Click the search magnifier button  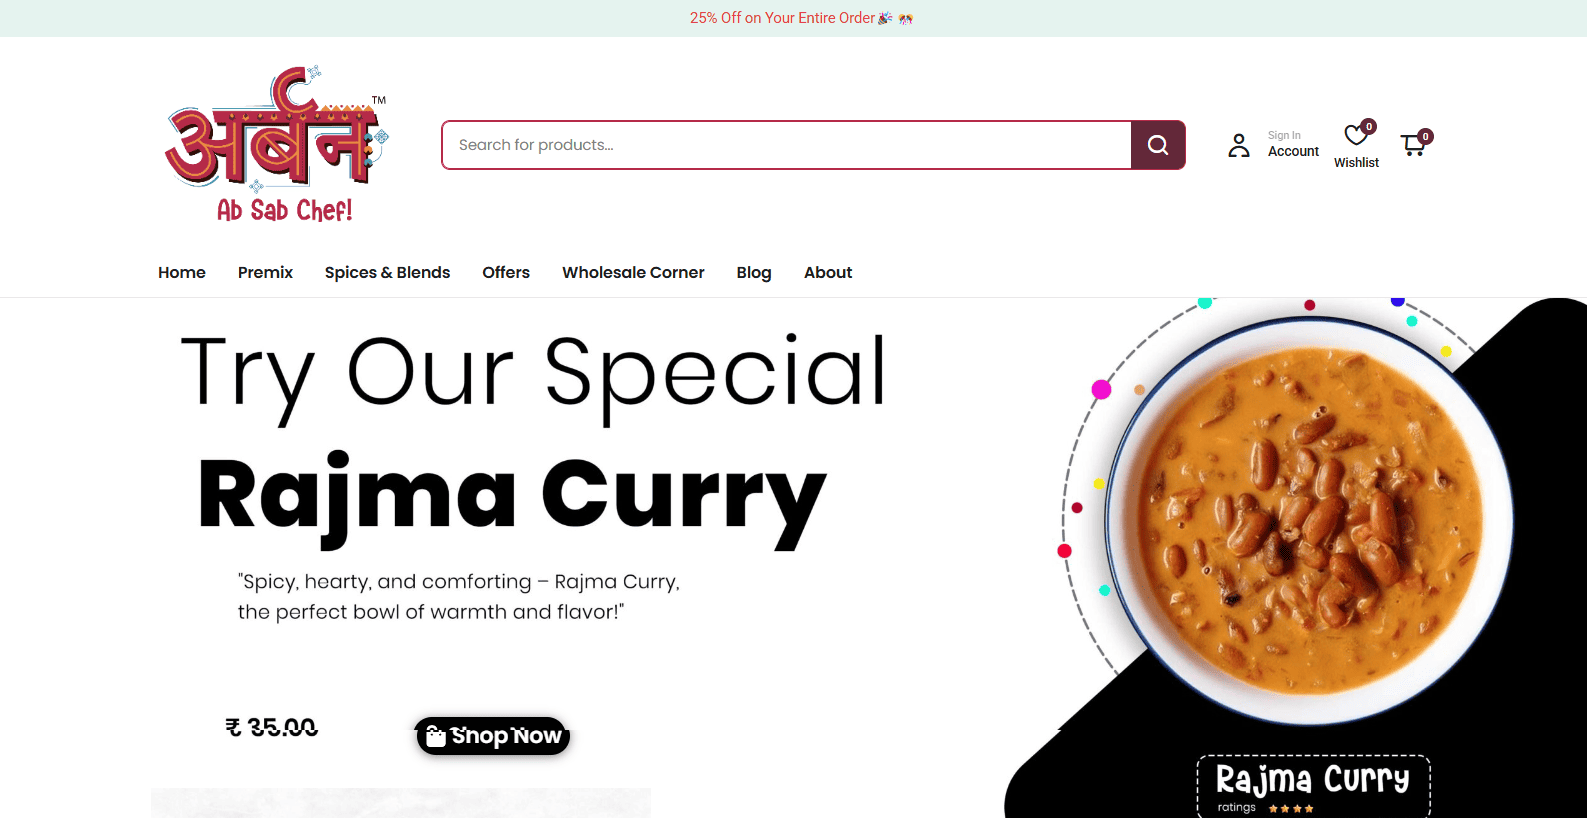[x=1158, y=145]
